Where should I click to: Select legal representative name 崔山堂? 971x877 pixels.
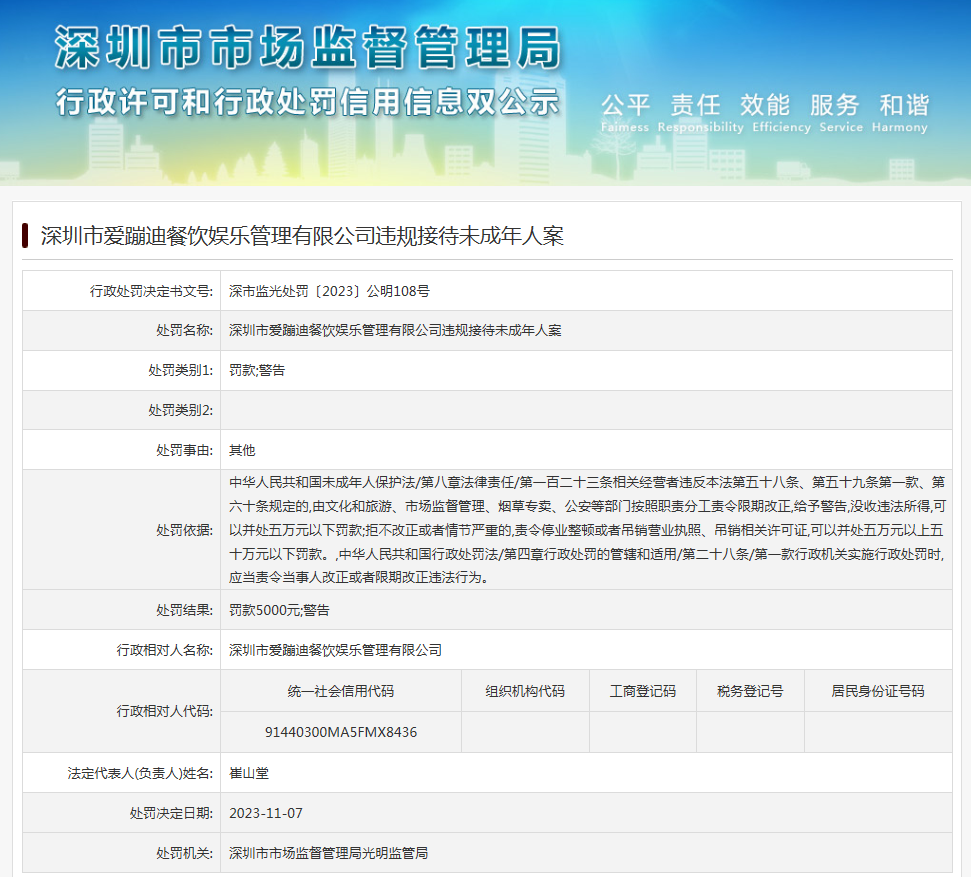click(249, 773)
